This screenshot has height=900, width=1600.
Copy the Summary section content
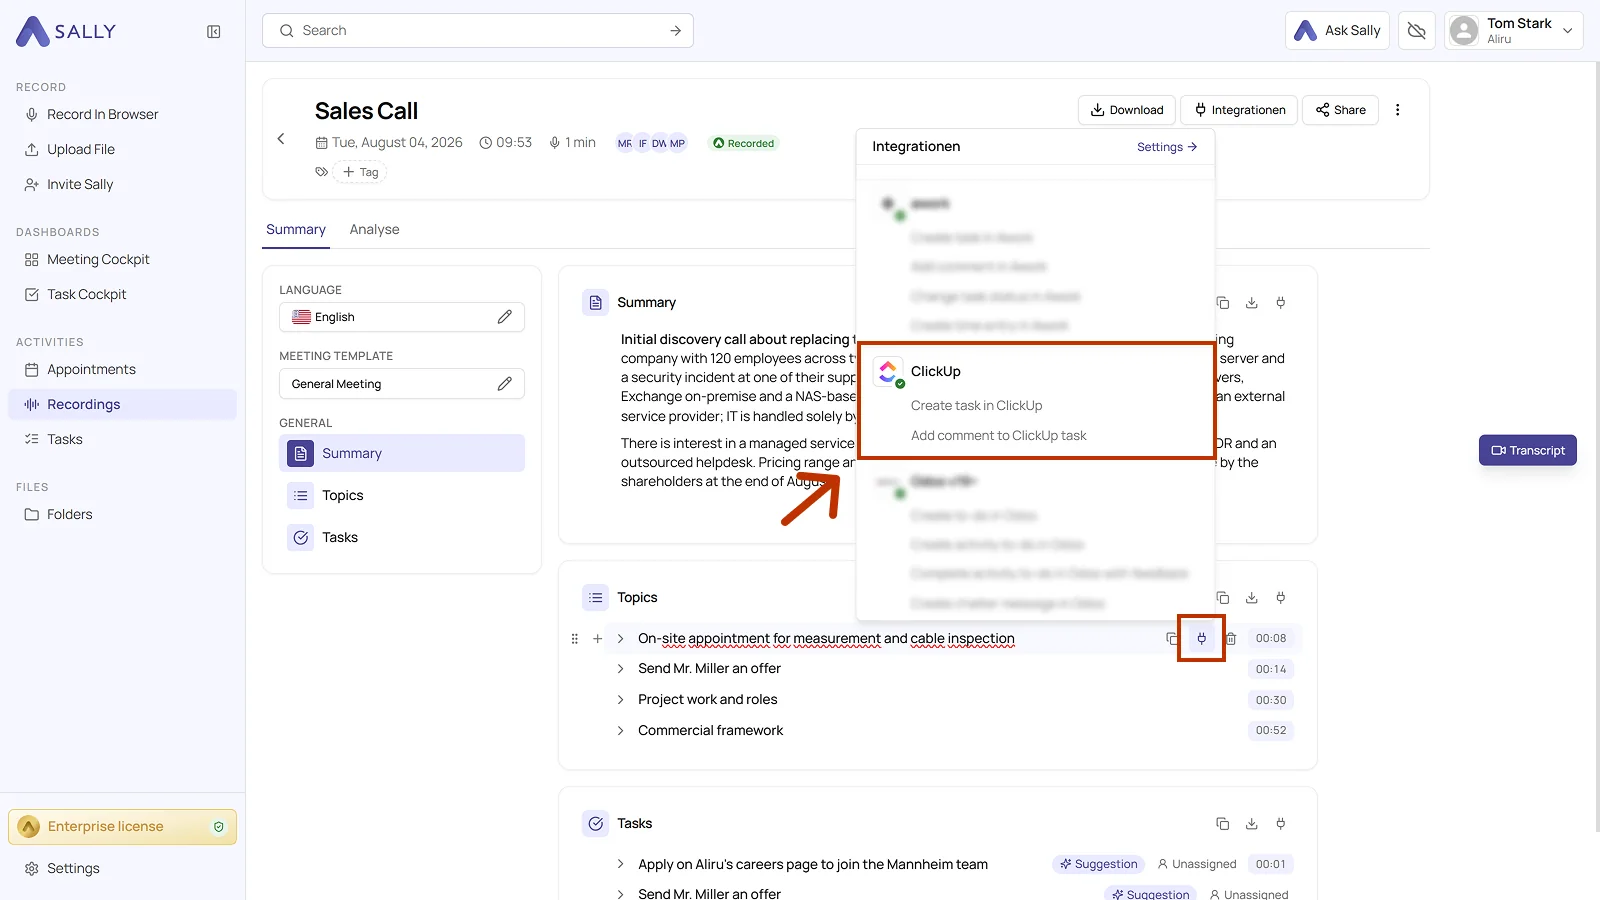[x=1222, y=303]
